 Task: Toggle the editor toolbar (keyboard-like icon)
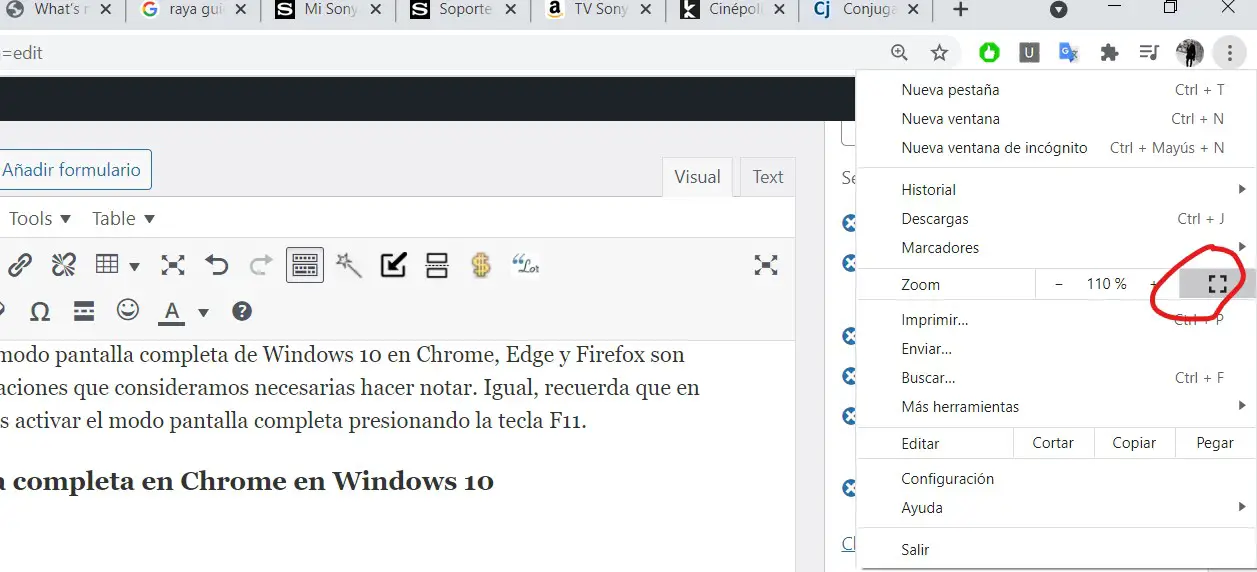(x=305, y=265)
